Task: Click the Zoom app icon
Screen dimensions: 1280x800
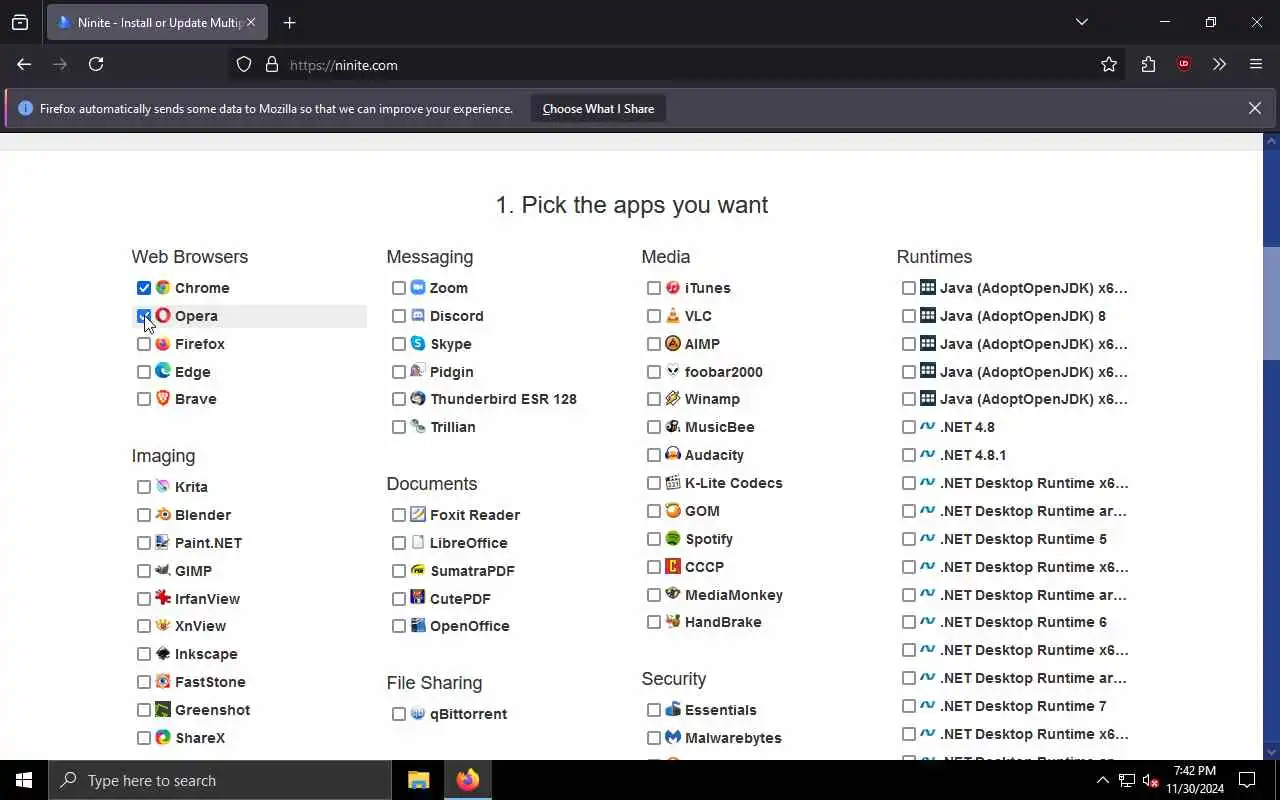Action: tap(418, 288)
